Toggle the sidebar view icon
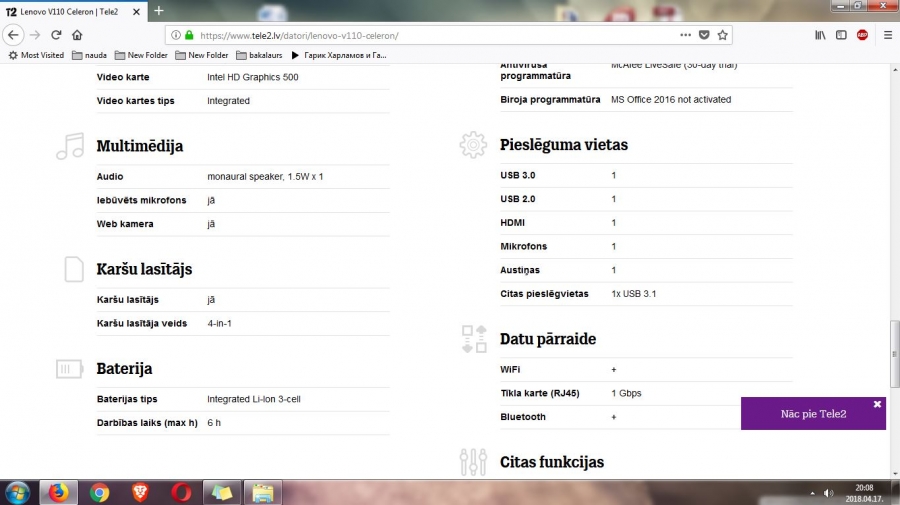The height and width of the screenshot is (505, 900). click(841, 35)
